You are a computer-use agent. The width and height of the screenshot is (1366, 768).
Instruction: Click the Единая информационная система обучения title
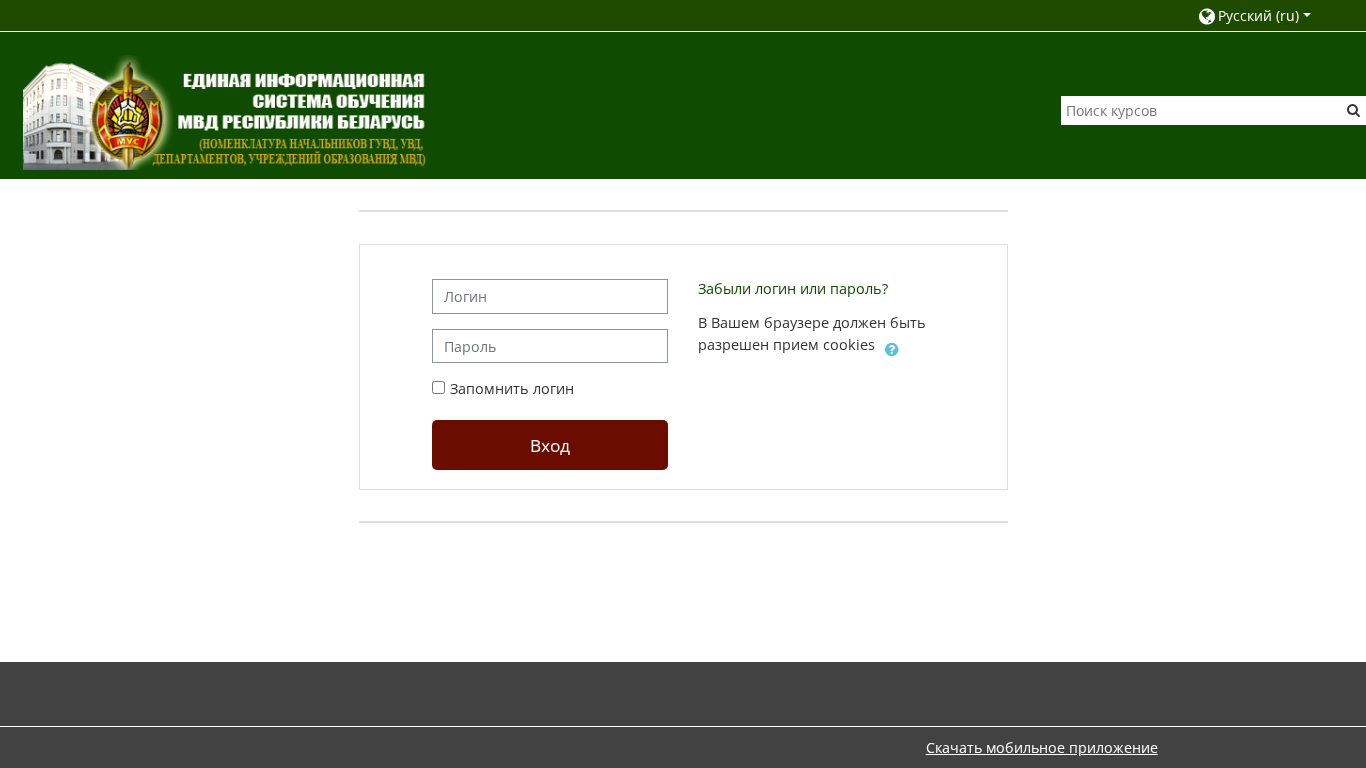(x=304, y=90)
